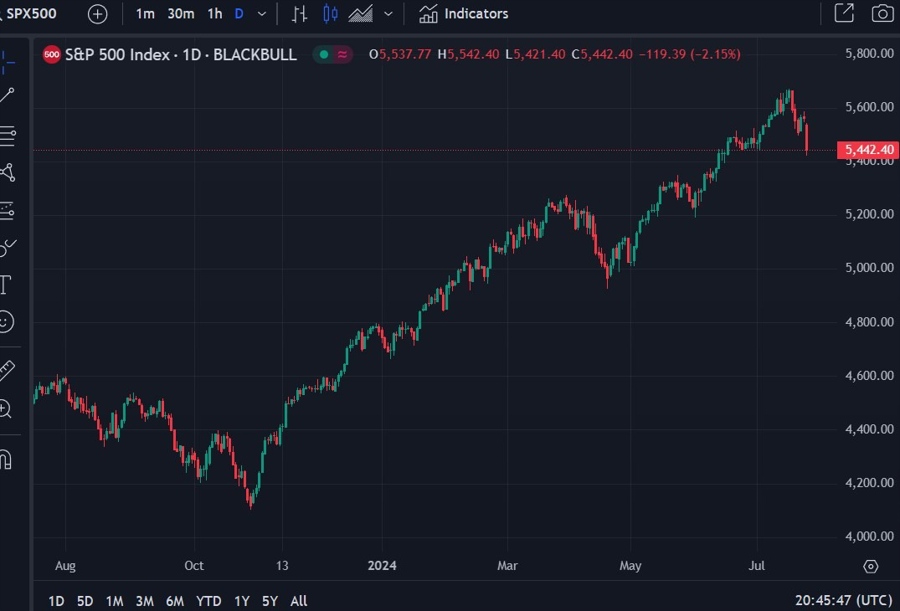Select the Ruler measurement tool
Viewport: 900px width, 611px height.
click(x=10, y=370)
